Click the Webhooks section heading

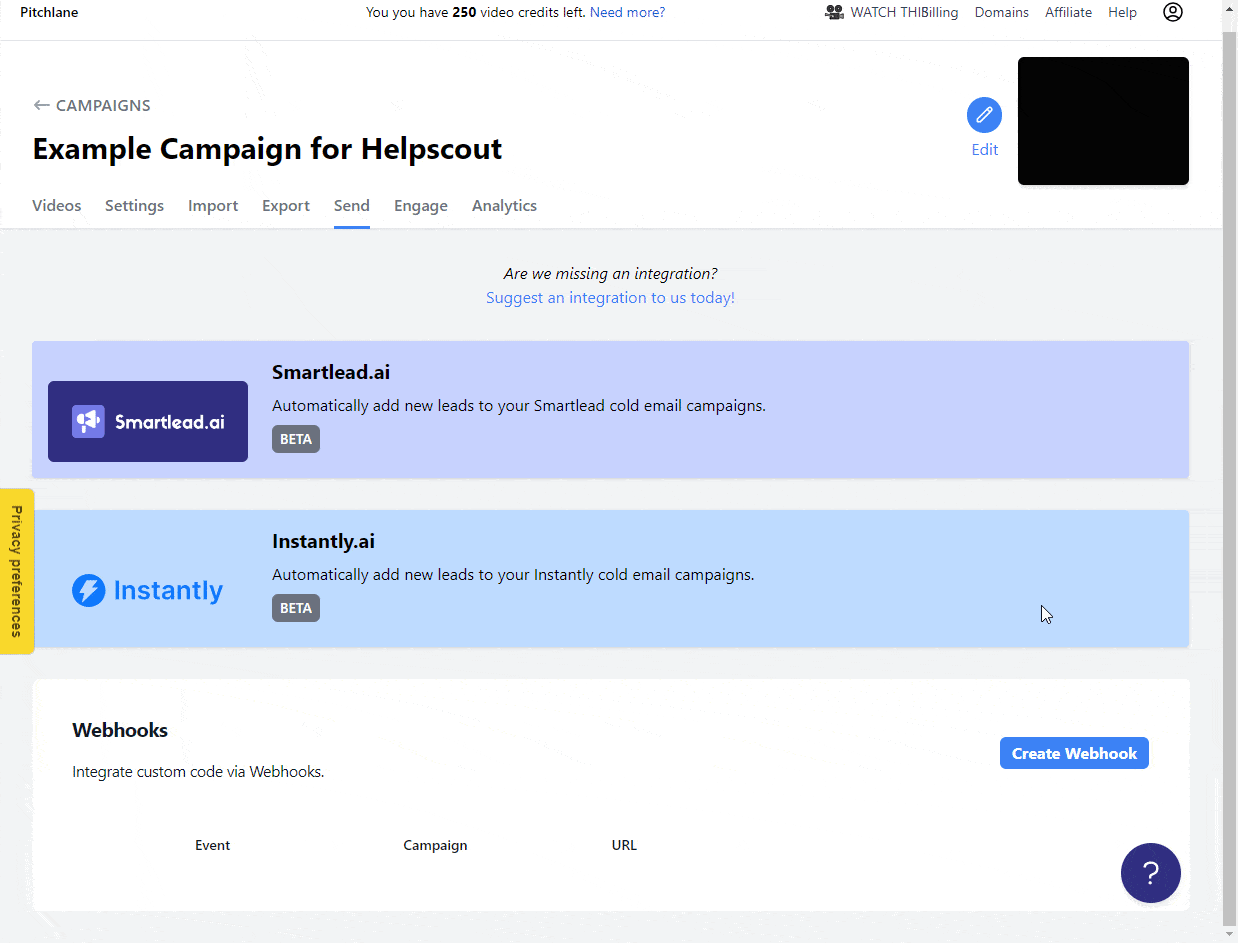120,730
